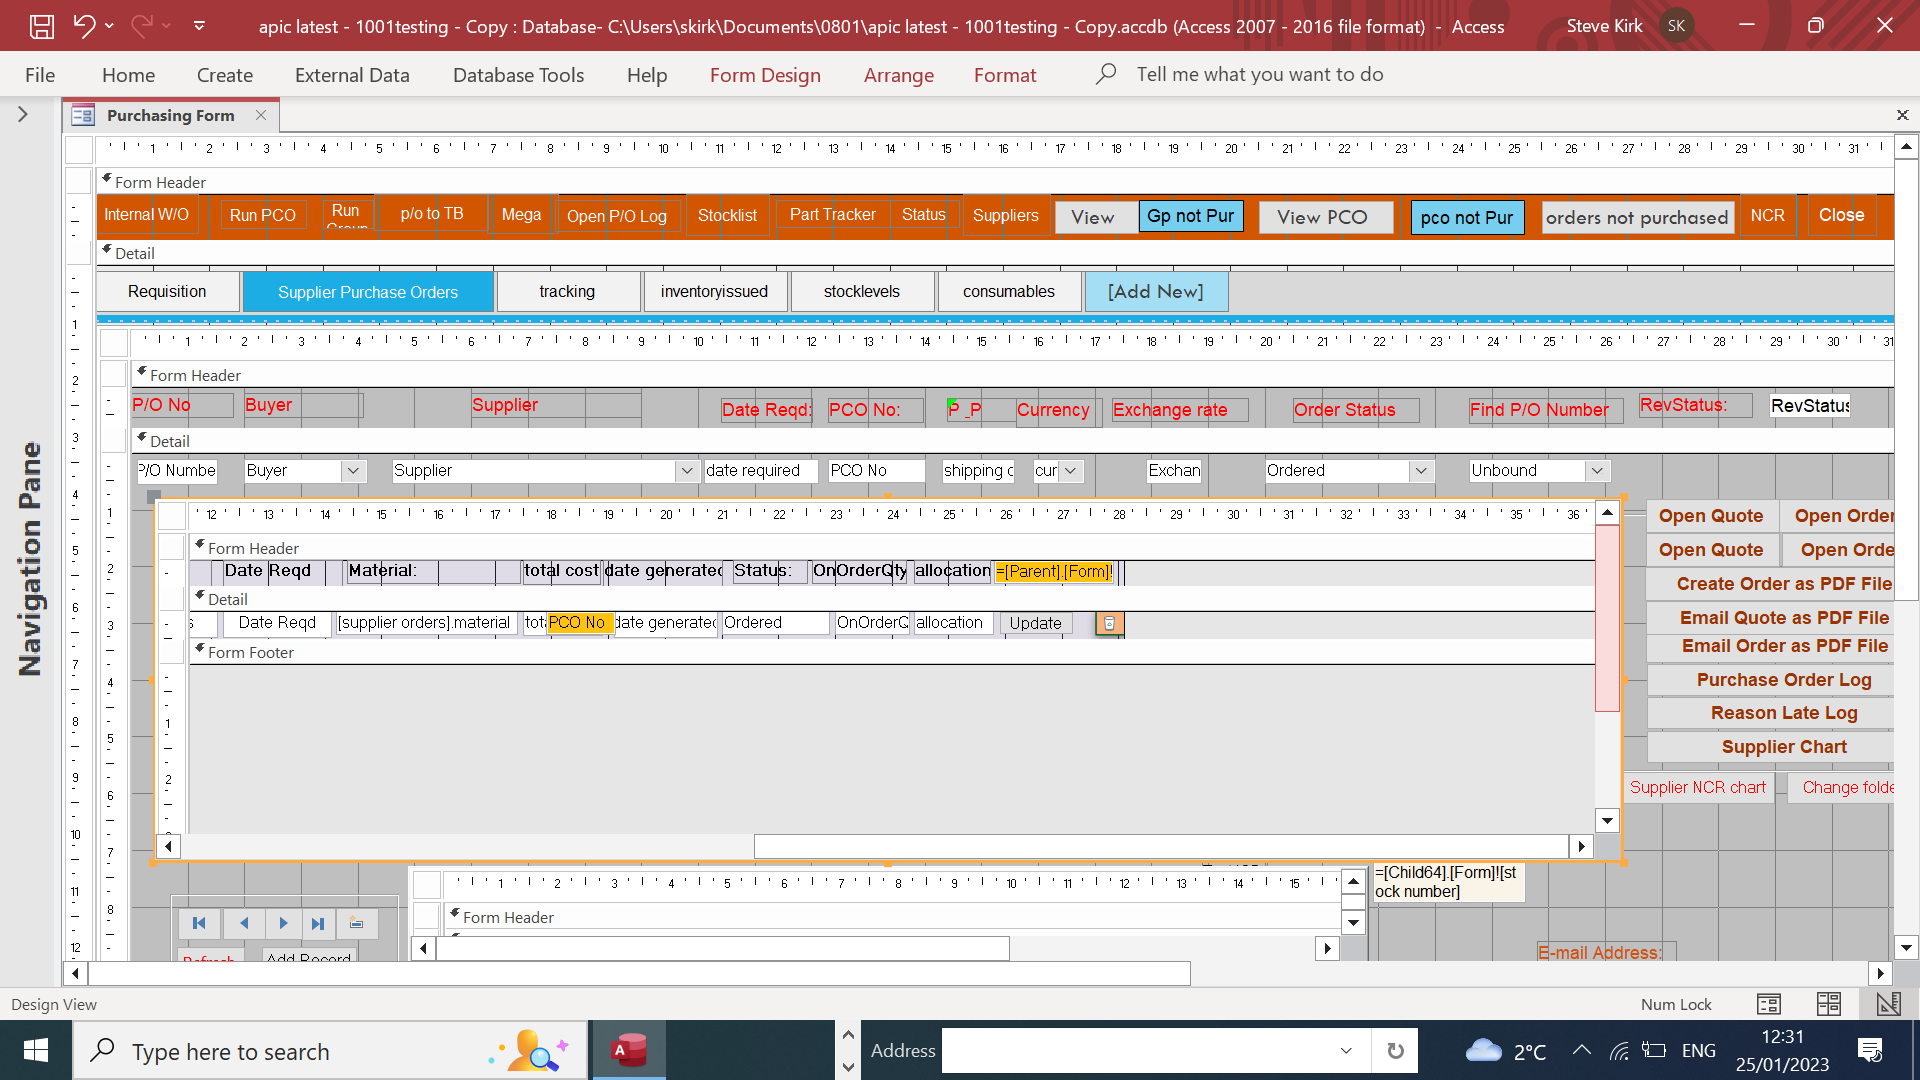Click the Tell me search magnifier icon
Image resolution: width=1920 pixels, height=1080 pixels.
(x=1105, y=74)
